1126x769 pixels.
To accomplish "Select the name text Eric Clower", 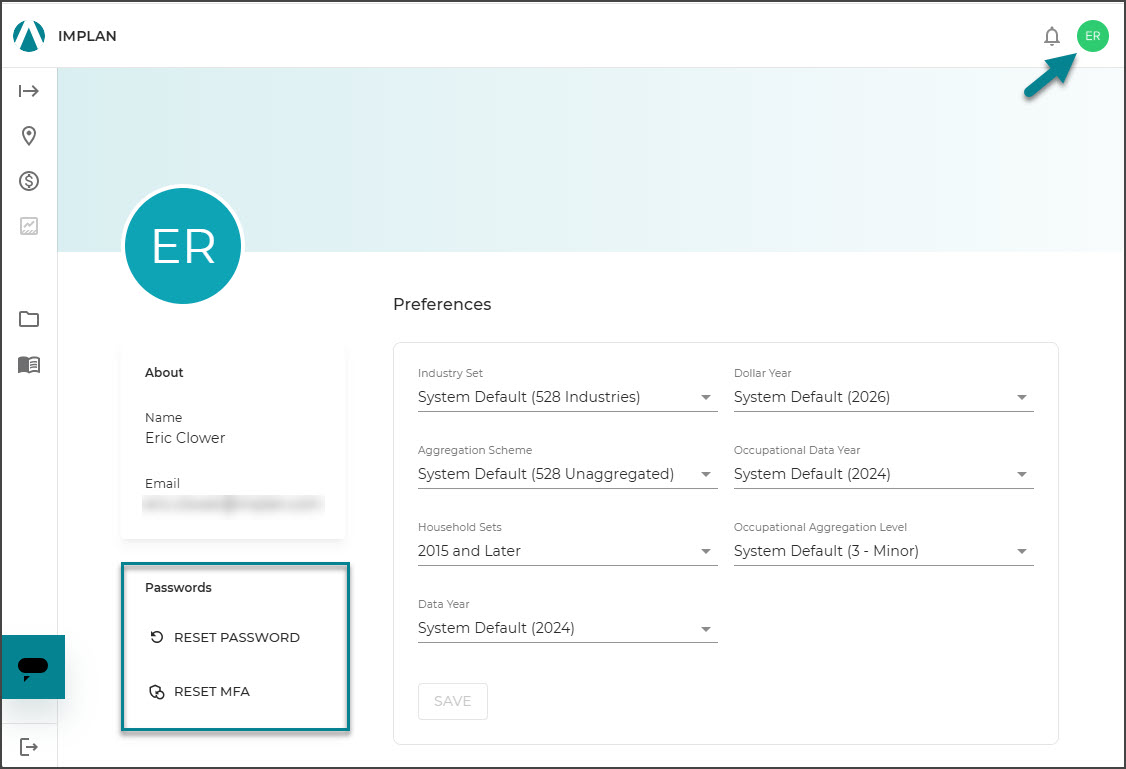I will (x=185, y=438).
